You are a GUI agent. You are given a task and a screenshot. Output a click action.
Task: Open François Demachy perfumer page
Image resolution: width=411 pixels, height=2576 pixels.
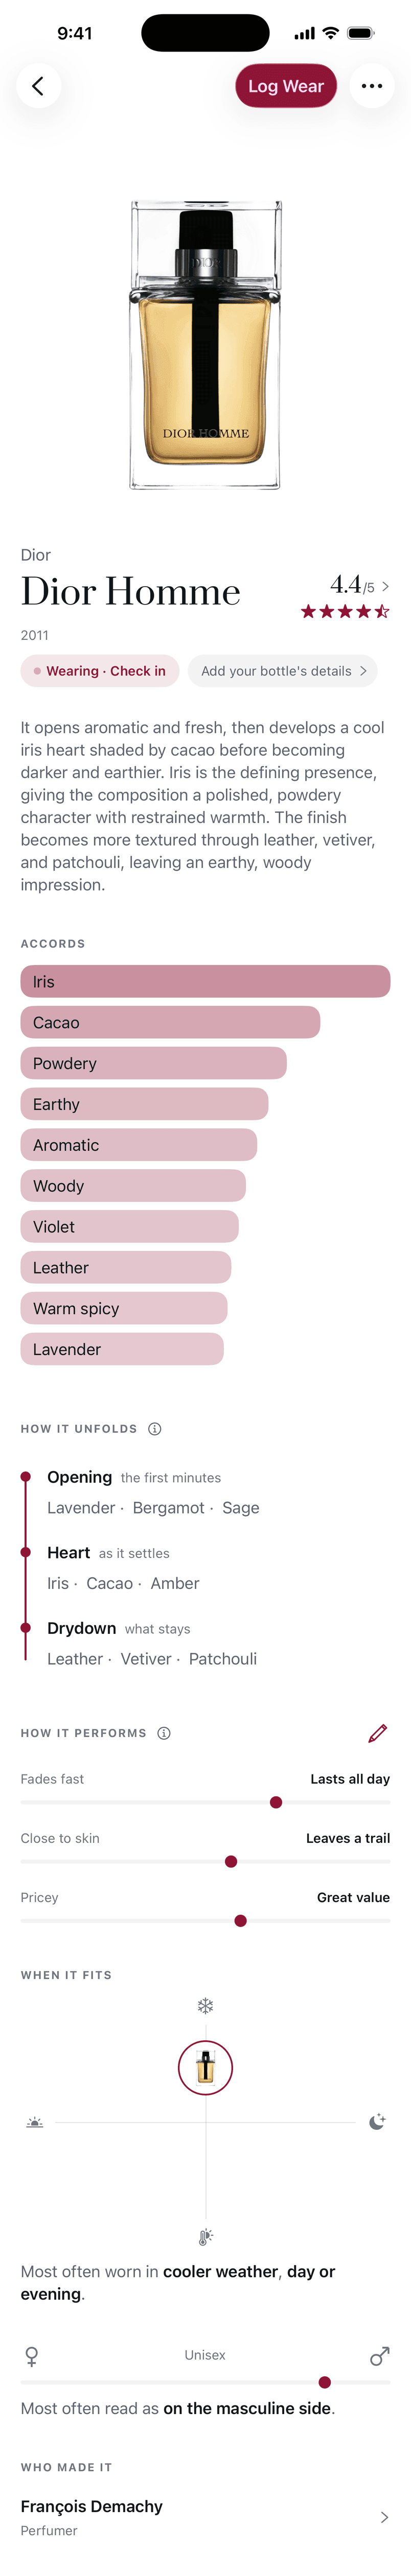pyautogui.click(x=205, y=2517)
